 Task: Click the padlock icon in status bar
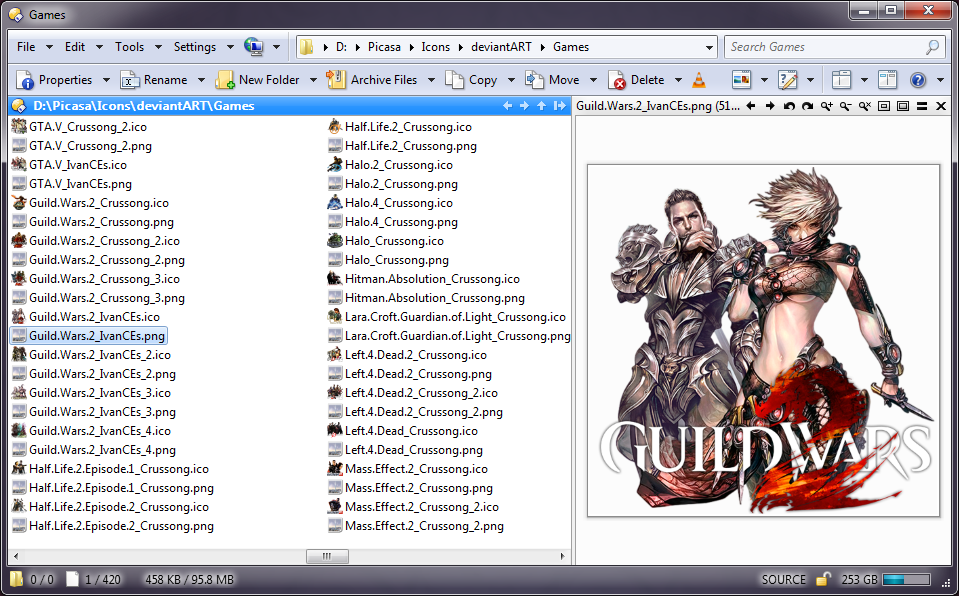pyautogui.click(x=823, y=579)
